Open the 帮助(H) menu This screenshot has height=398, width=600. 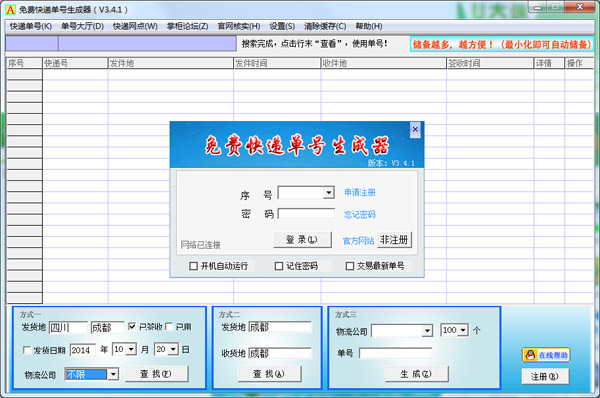tap(369, 26)
